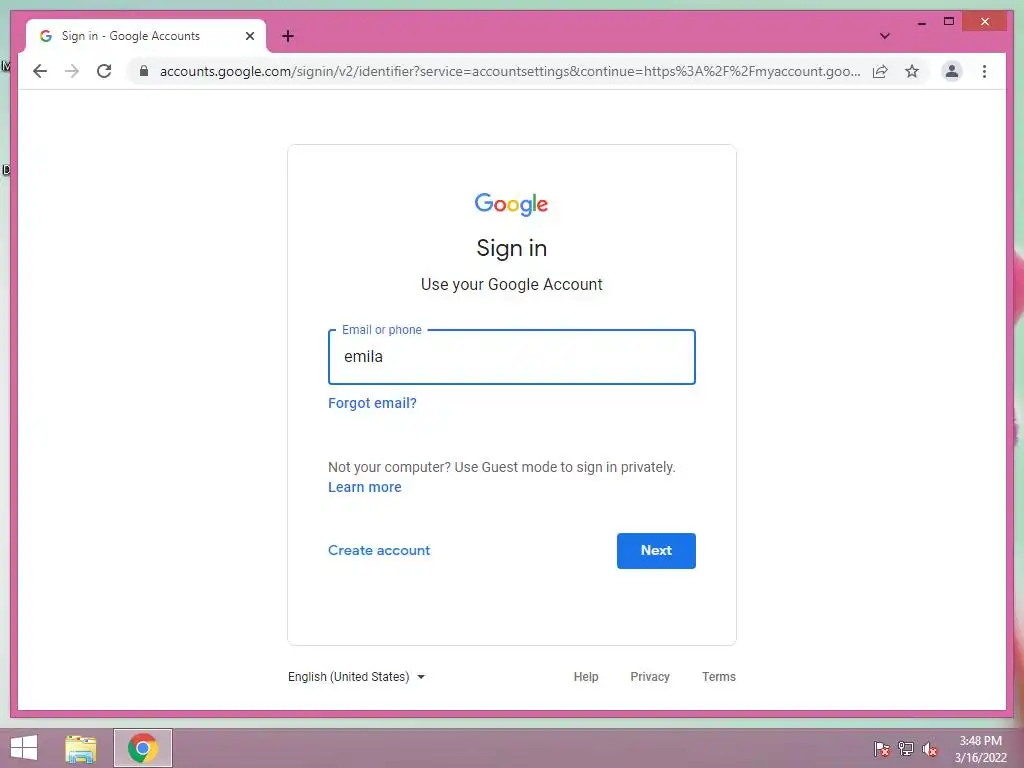This screenshot has width=1024, height=768.
Task: Focus the Email or phone input field
Action: coord(511,357)
